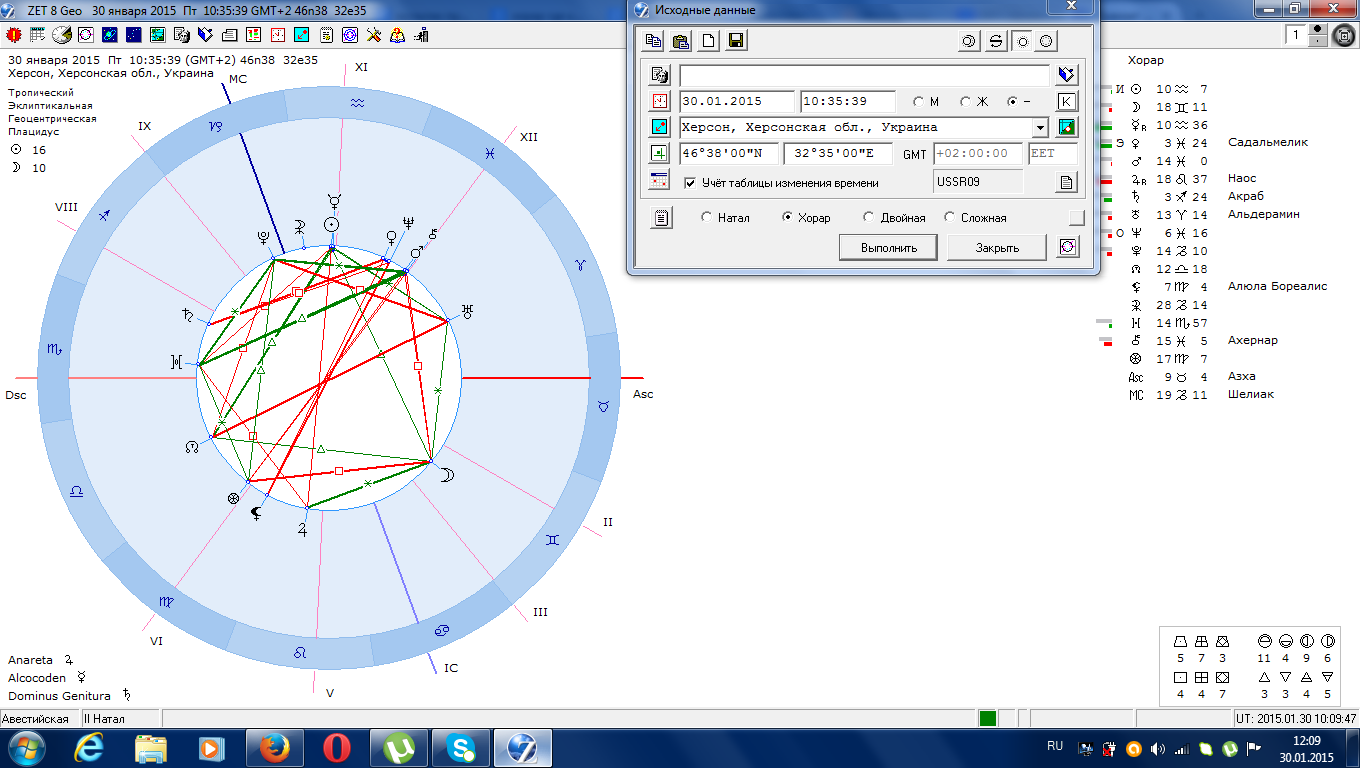The image size is (1360, 768).
Task: Select the Двойная chart type radio
Action: click(894, 217)
